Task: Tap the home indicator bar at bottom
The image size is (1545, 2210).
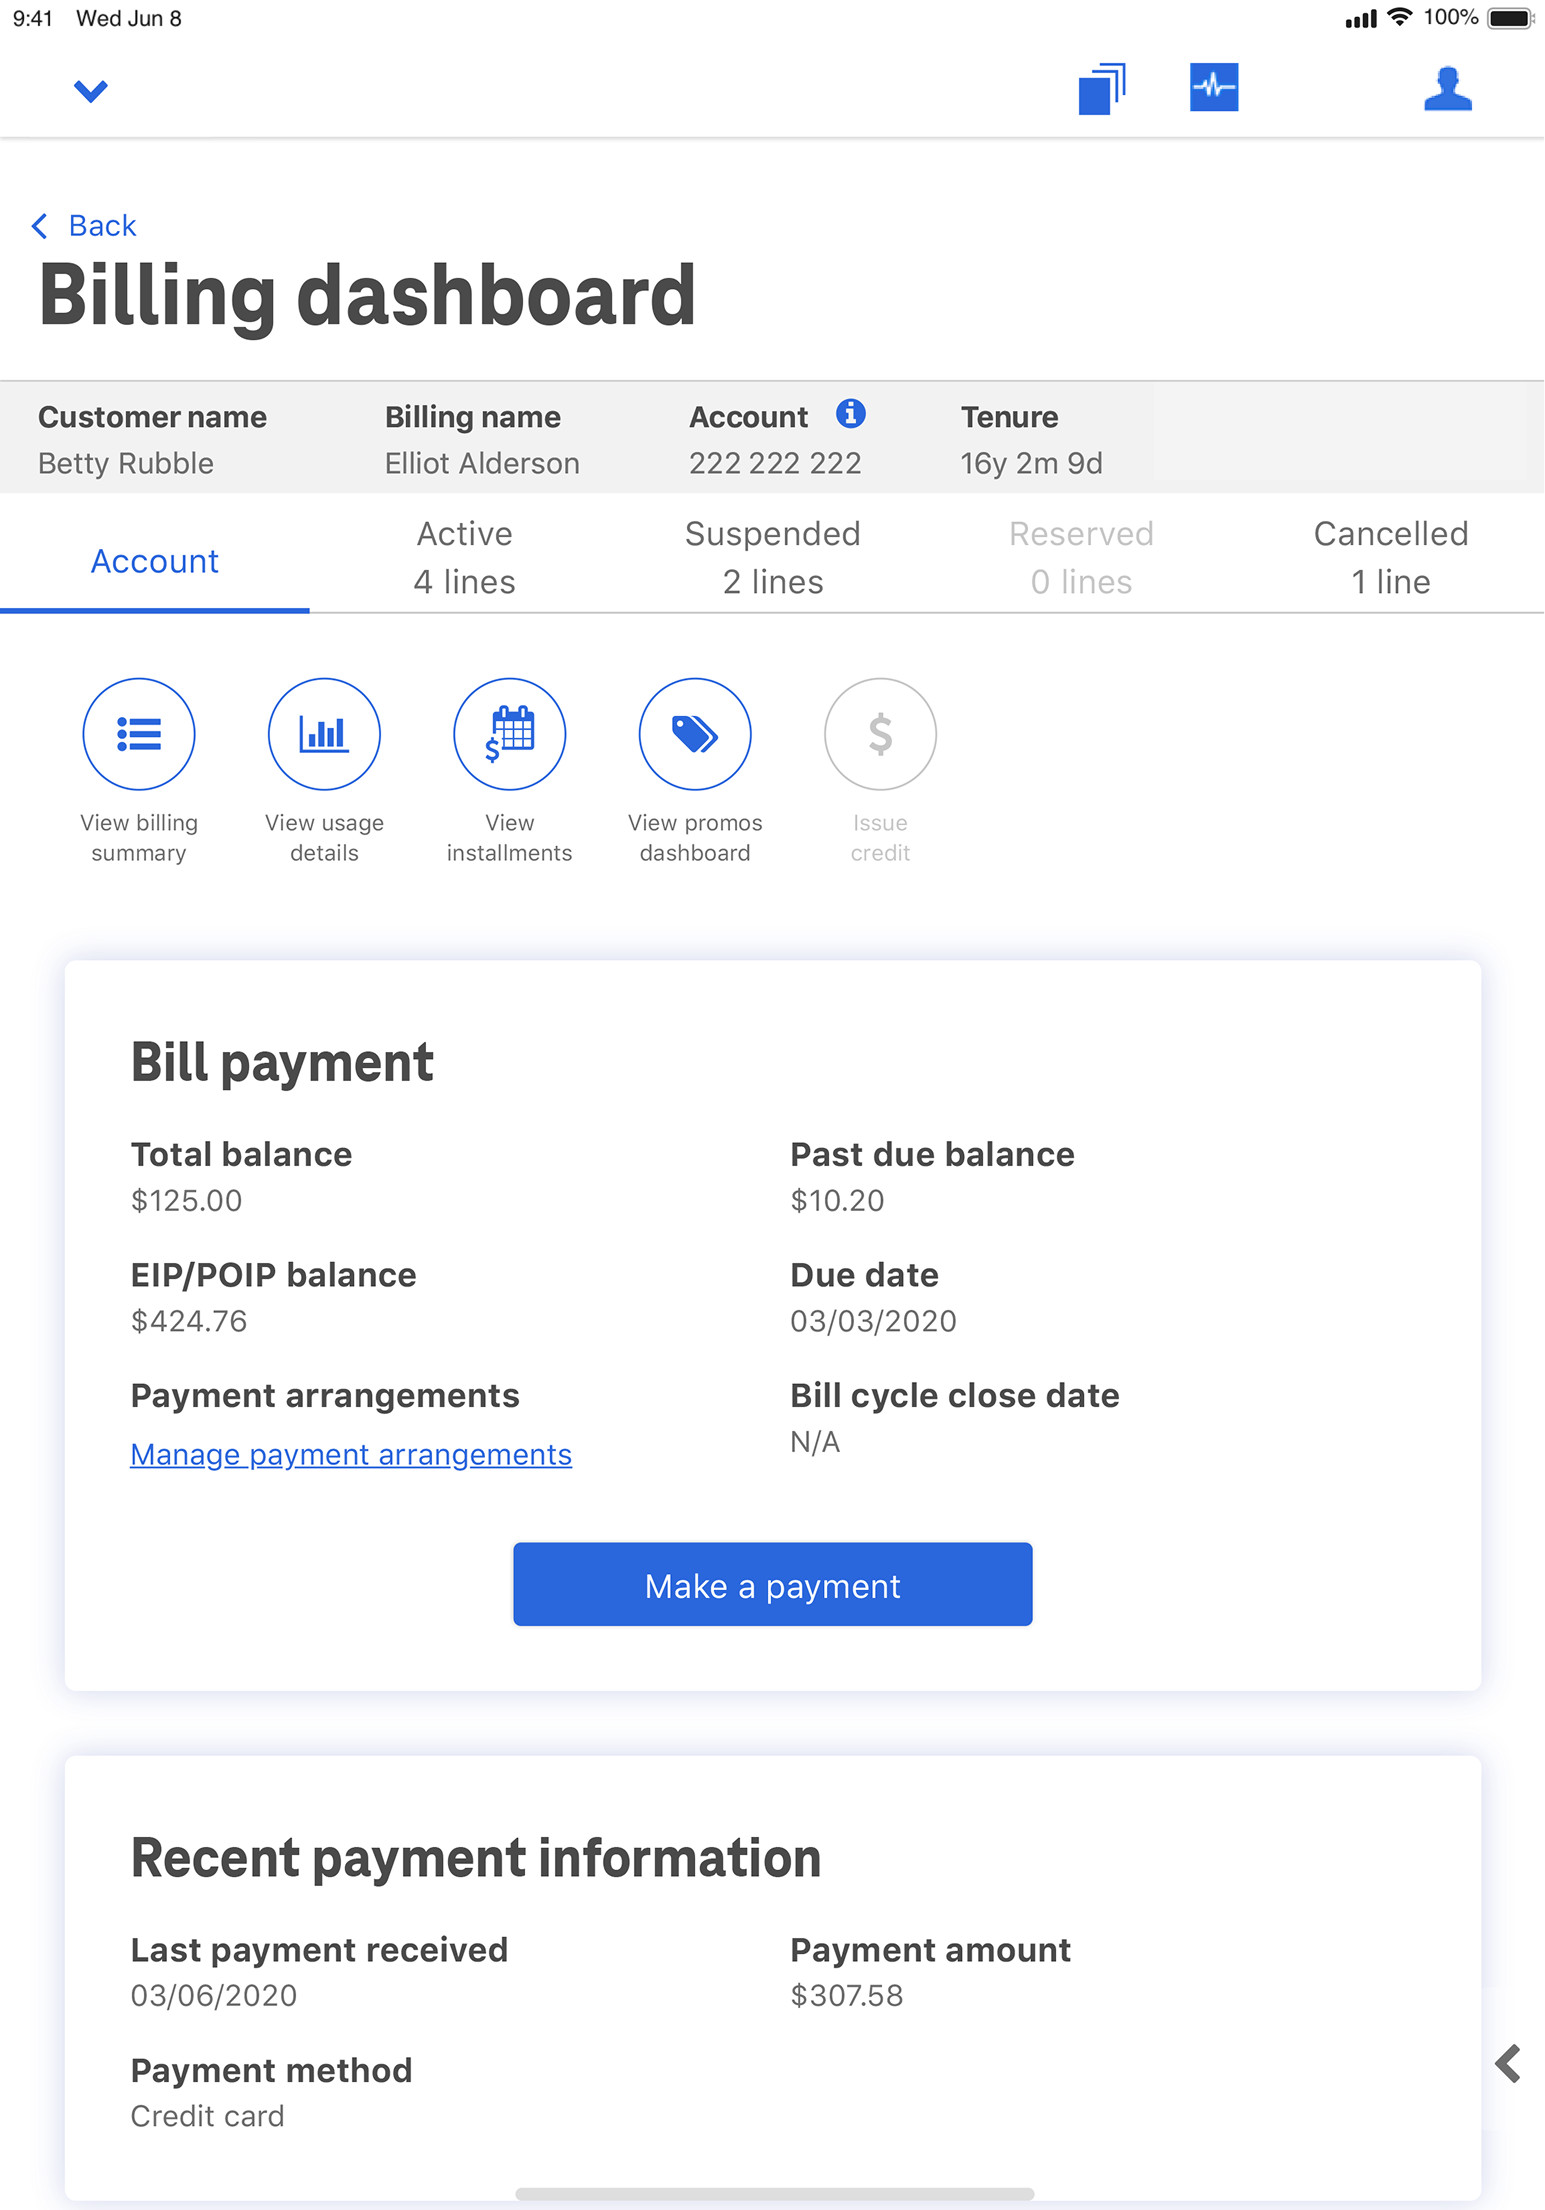Action: [x=774, y=2194]
